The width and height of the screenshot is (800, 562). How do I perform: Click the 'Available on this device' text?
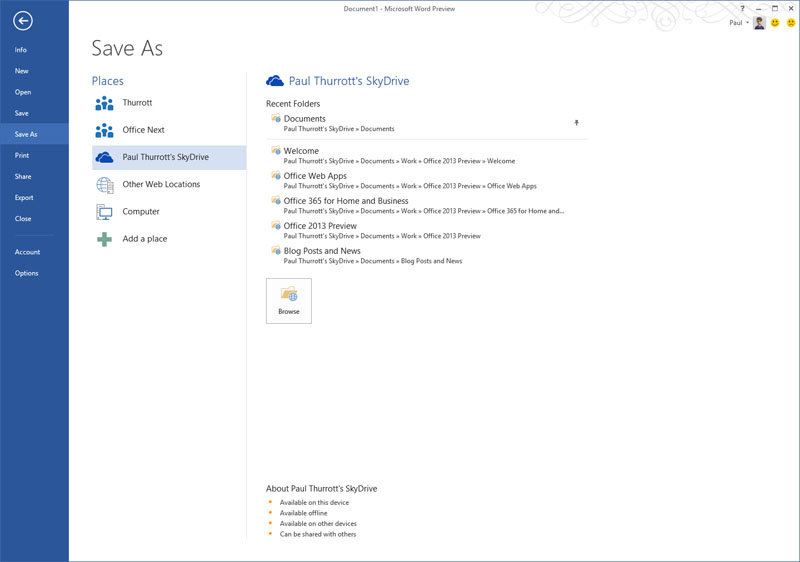(314, 502)
